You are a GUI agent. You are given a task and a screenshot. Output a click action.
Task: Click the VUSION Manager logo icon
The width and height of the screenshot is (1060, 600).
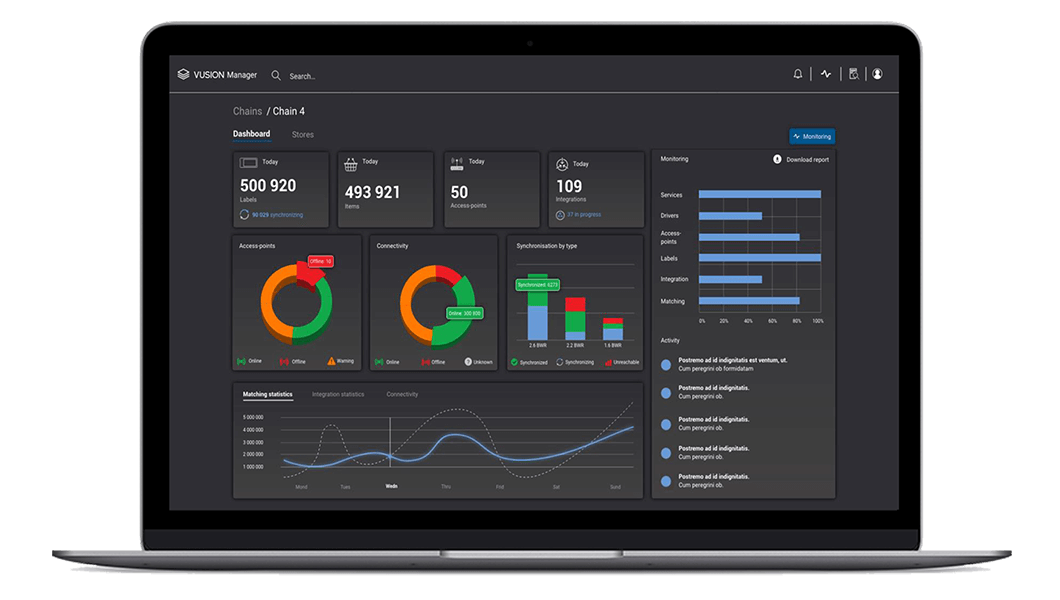pos(182,74)
